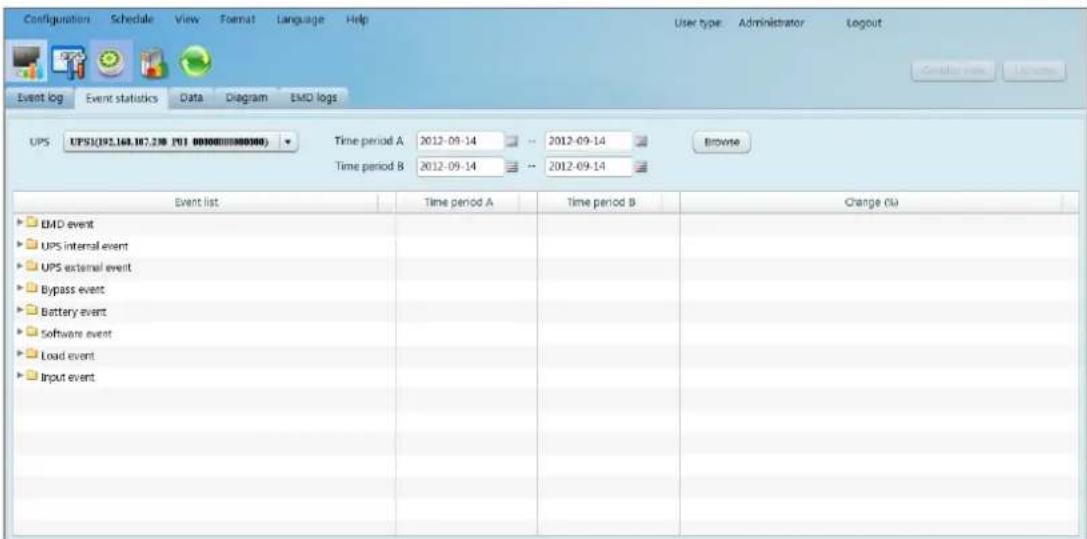This screenshot has height=539, width=1087.
Task: Open calendar for Time period B start date
Action: click(x=512, y=167)
